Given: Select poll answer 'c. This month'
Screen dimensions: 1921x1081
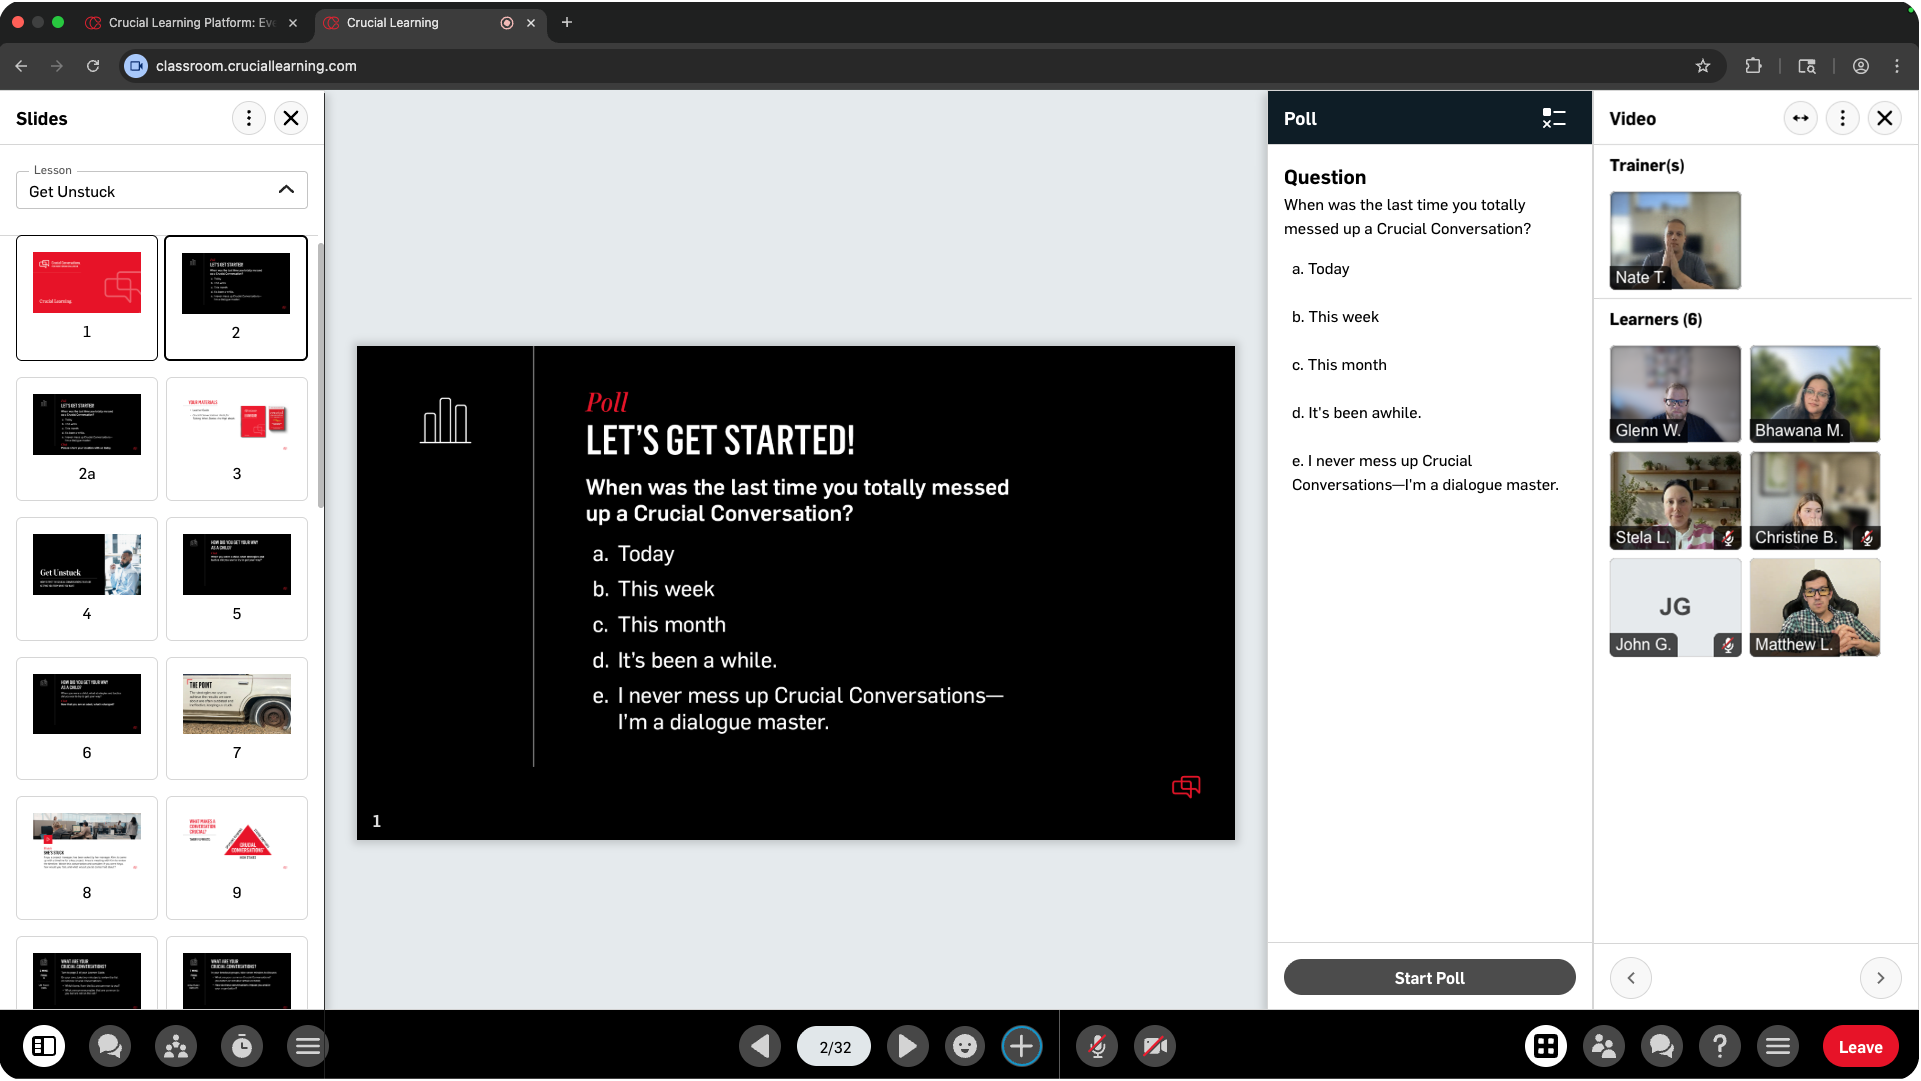Looking at the screenshot, I should click(1339, 365).
